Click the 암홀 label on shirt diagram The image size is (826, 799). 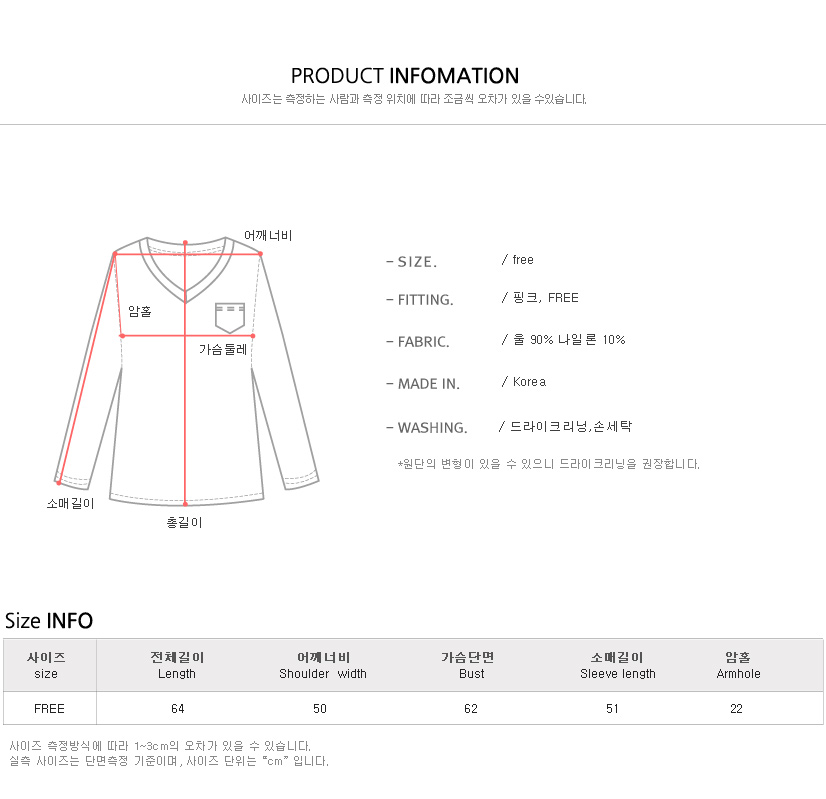coord(140,311)
